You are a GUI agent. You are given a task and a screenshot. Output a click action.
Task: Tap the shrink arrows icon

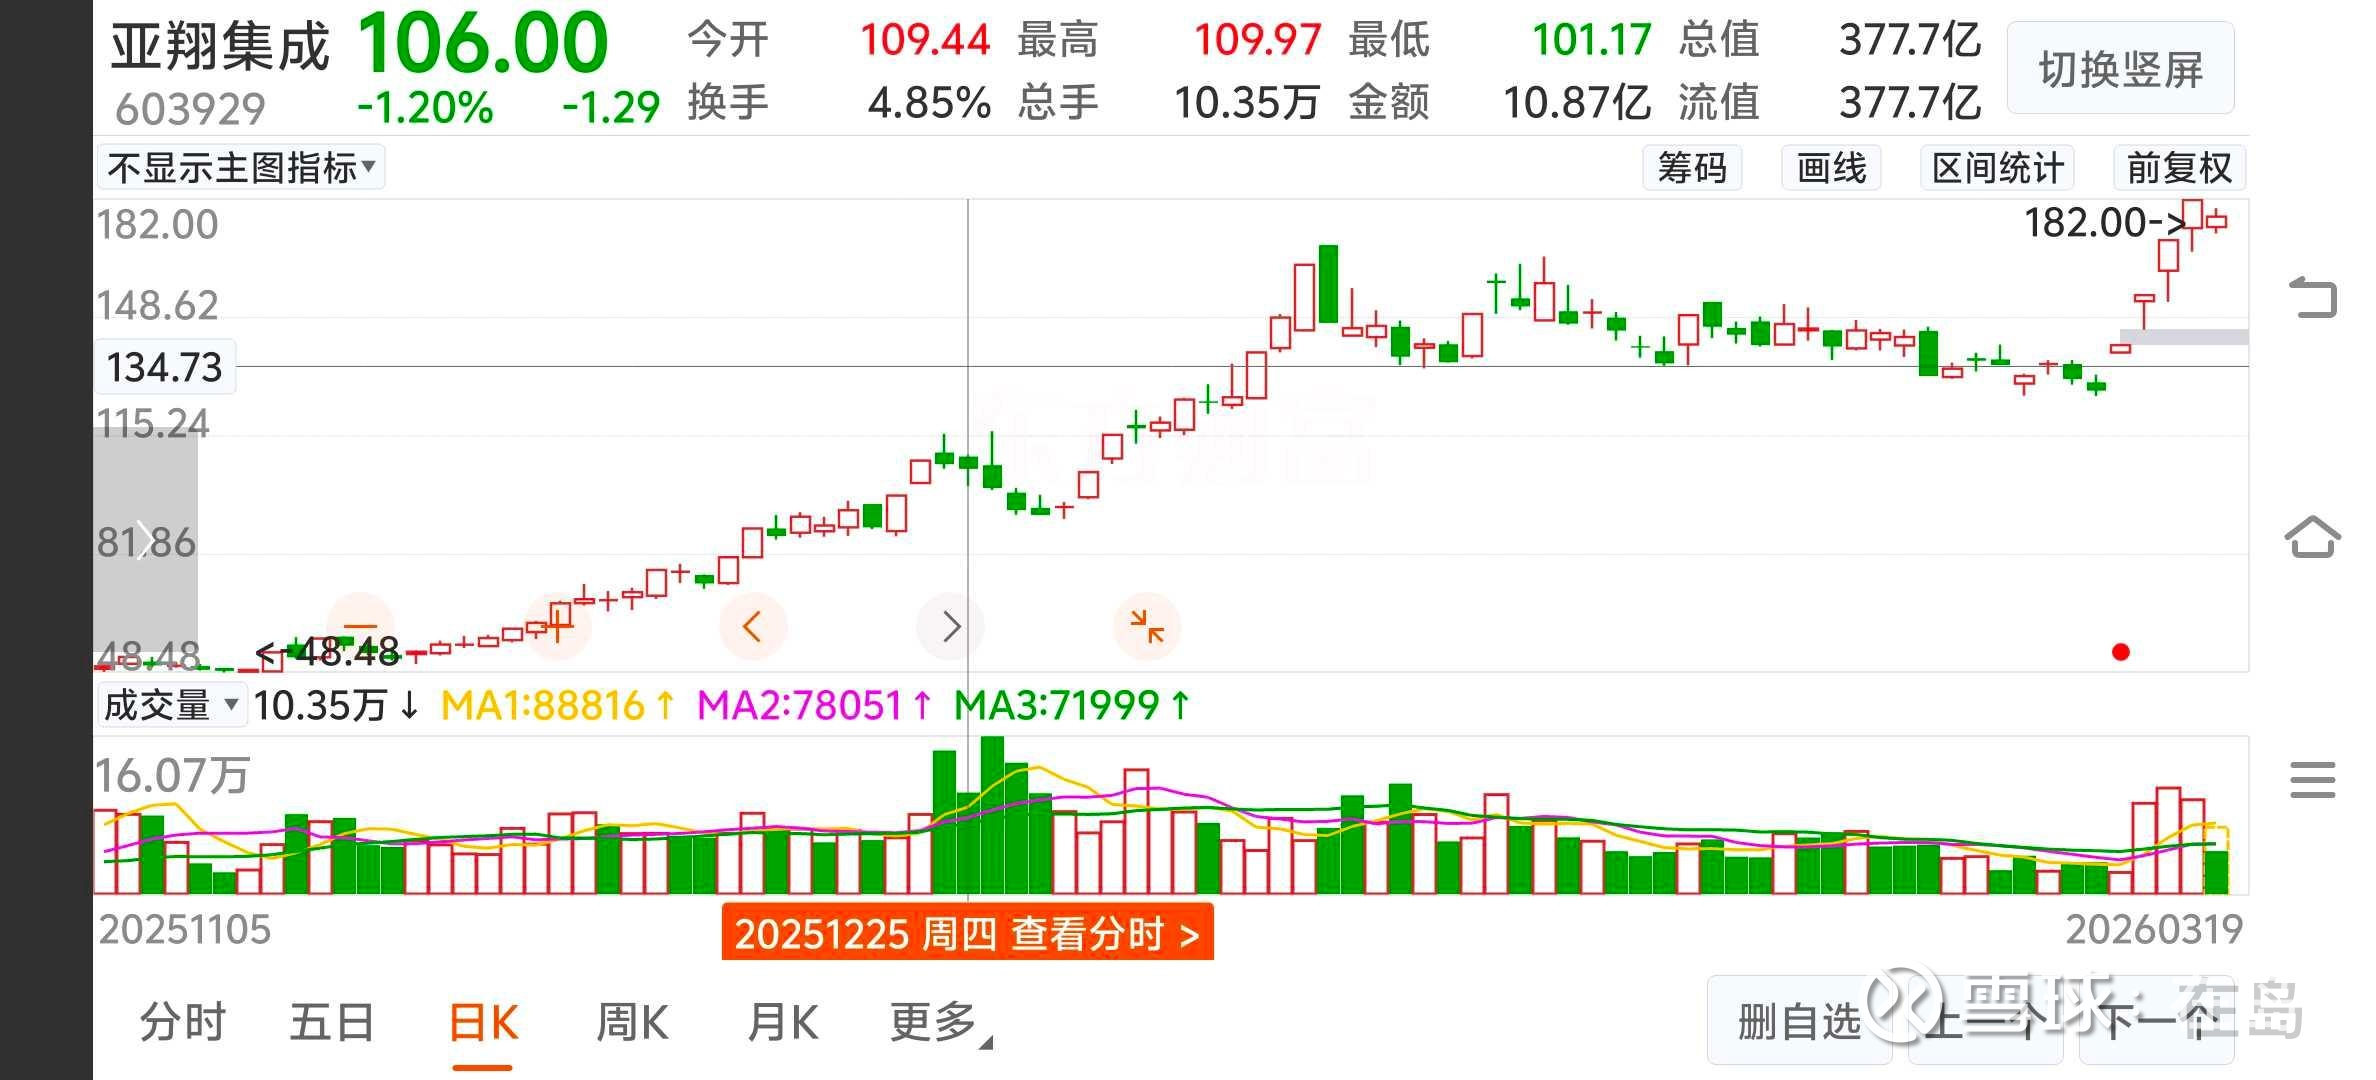pos(1147,626)
